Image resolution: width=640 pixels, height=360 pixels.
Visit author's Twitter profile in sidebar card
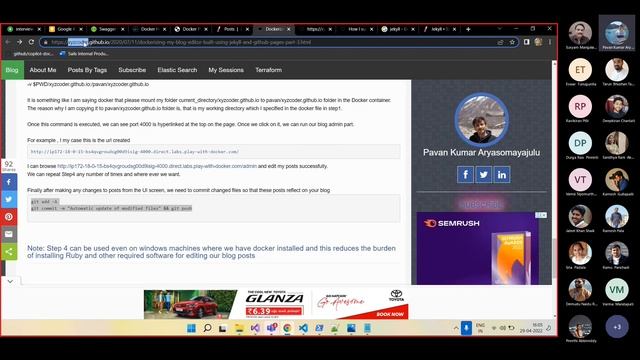coord(484,175)
